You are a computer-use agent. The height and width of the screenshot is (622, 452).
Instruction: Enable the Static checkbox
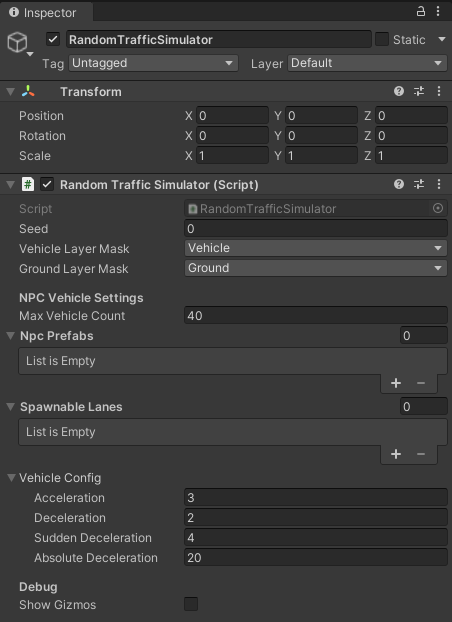click(382, 39)
